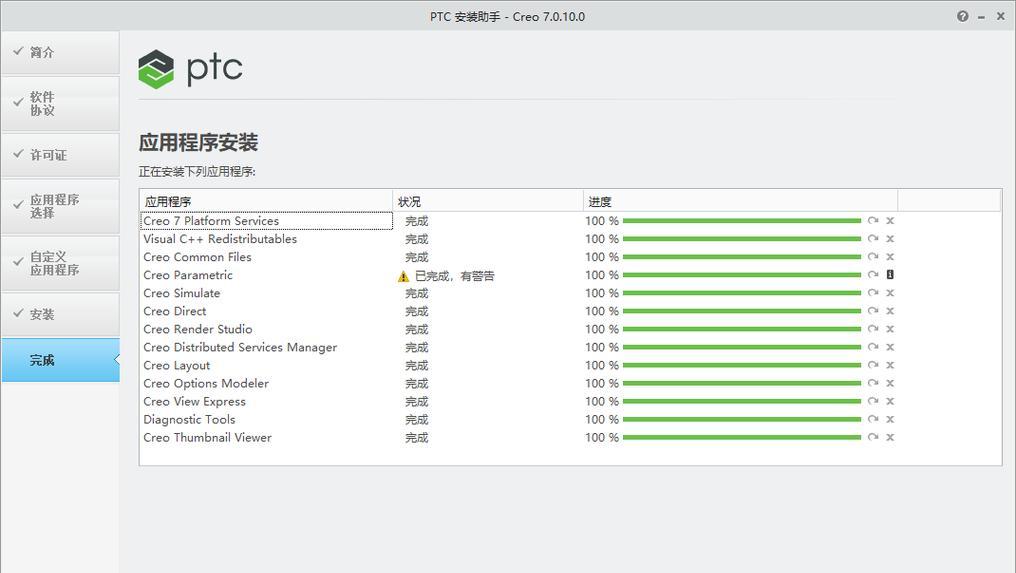Go to the 简介 step

(x=60, y=53)
